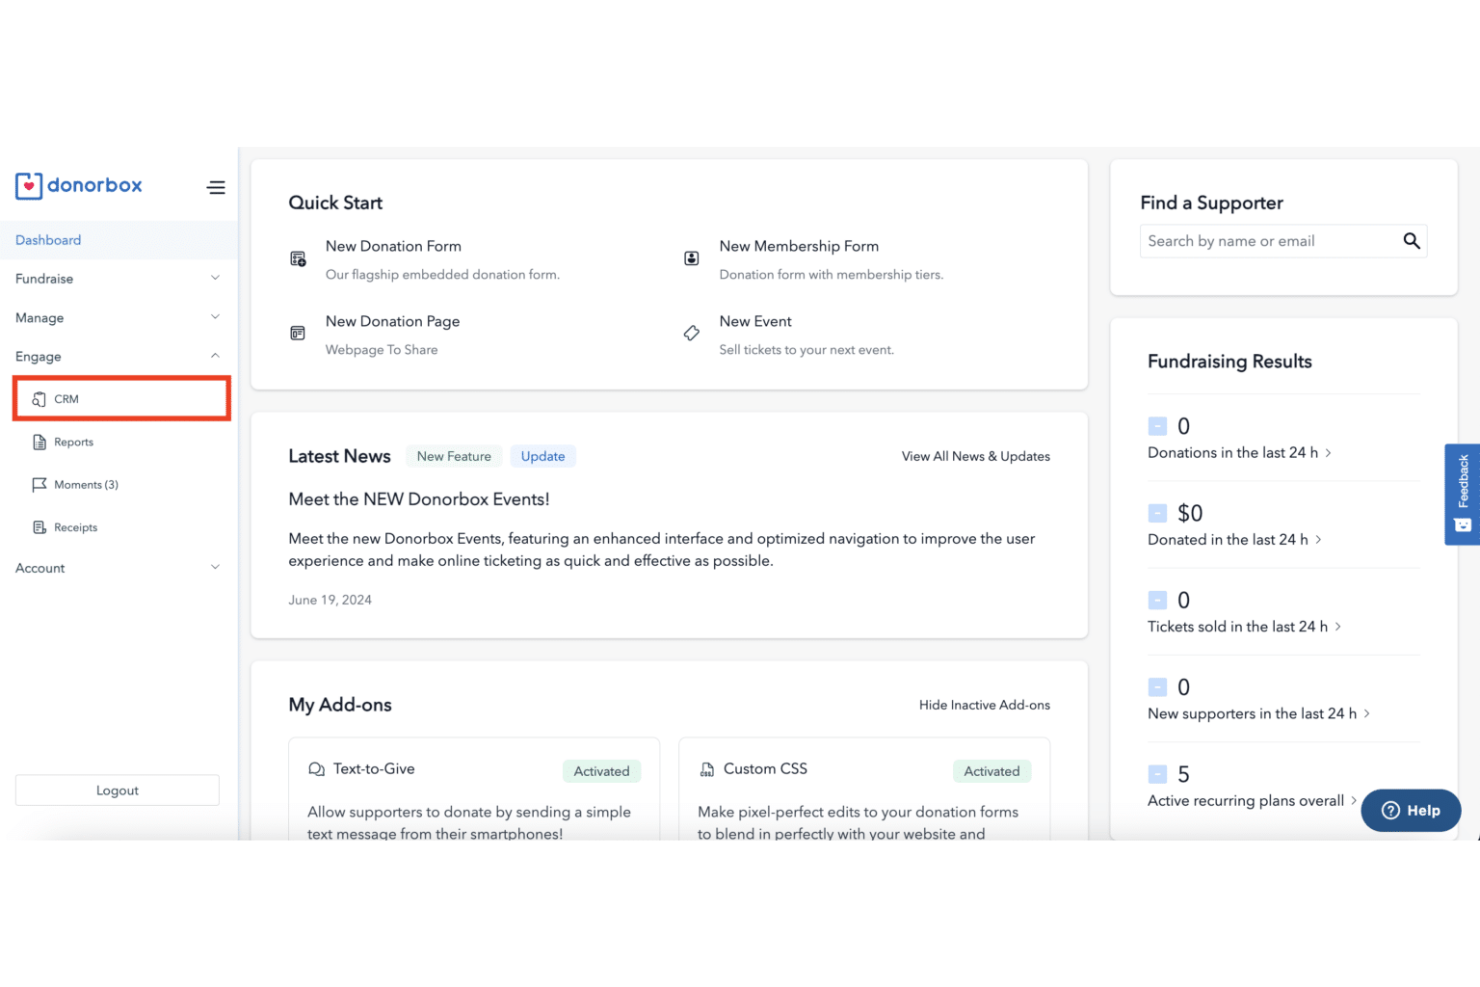Viewport: 1480px width, 987px height.
Task: Click the search magnifier in Find a Supporter
Action: (1411, 240)
